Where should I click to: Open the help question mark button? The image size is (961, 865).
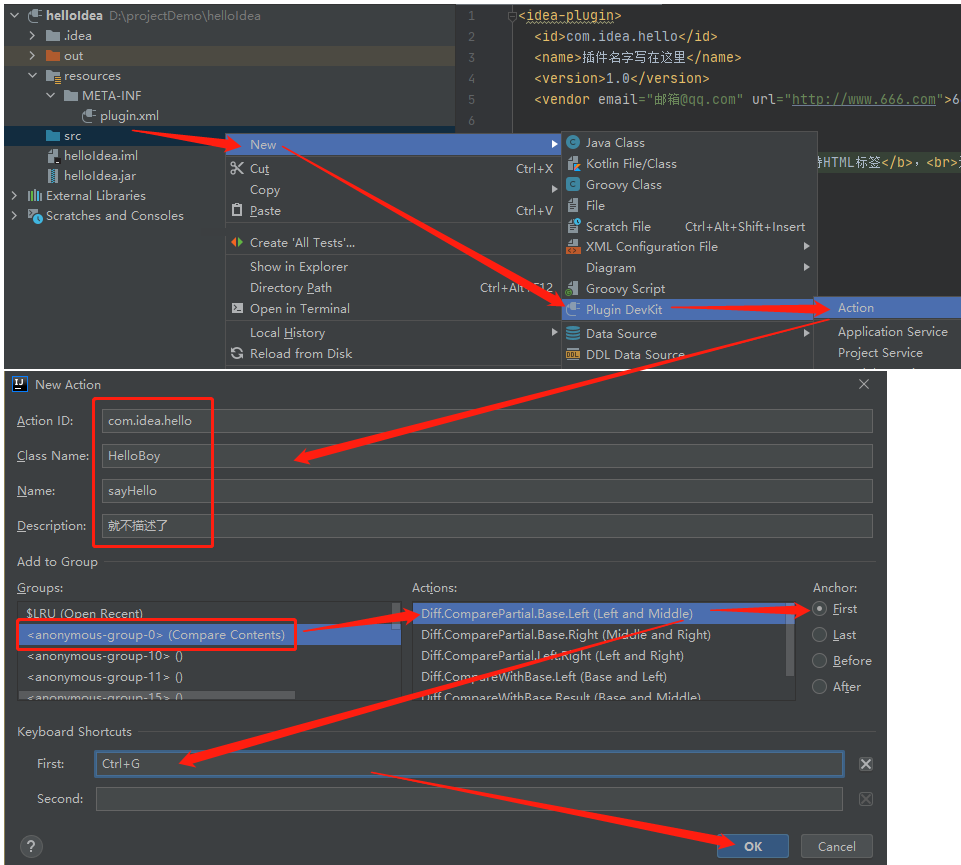tap(31, 847)
